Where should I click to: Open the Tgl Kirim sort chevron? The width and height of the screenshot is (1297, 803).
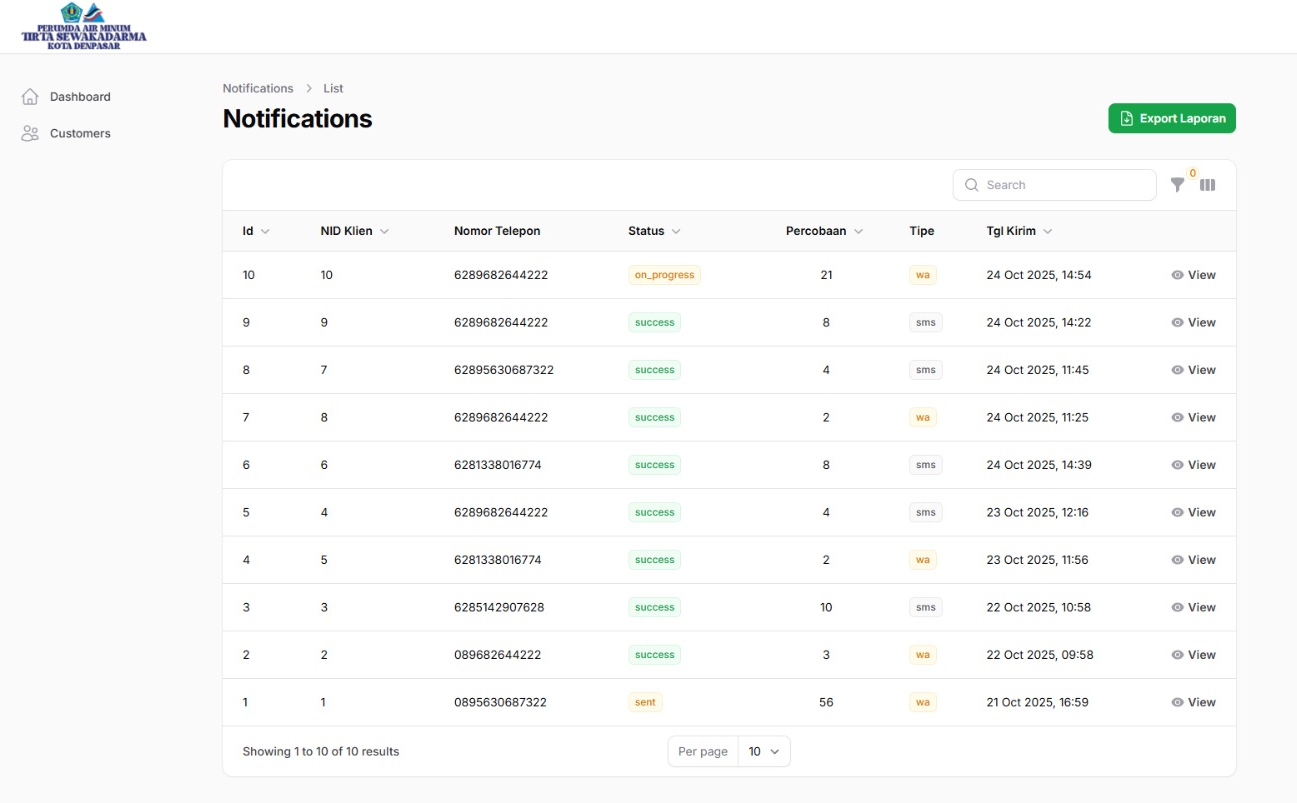pyautogui.click(x=1047, y=231)
